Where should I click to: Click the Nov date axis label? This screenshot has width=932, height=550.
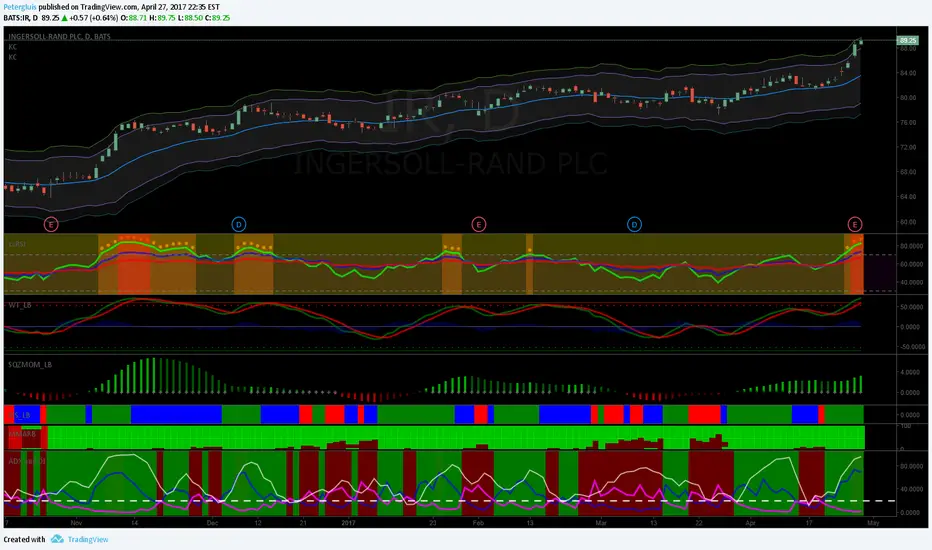[76, 523]
